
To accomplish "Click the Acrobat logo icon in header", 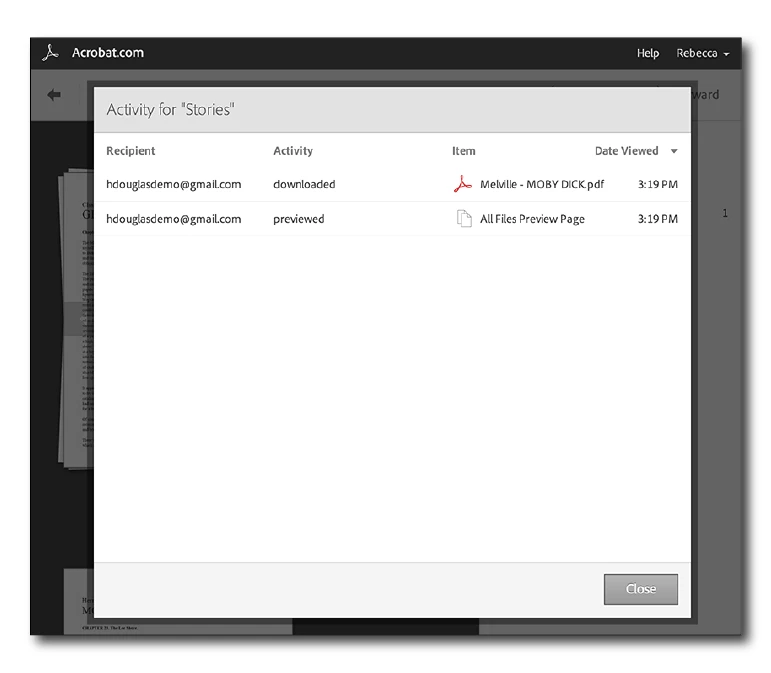I will point(50,53).
